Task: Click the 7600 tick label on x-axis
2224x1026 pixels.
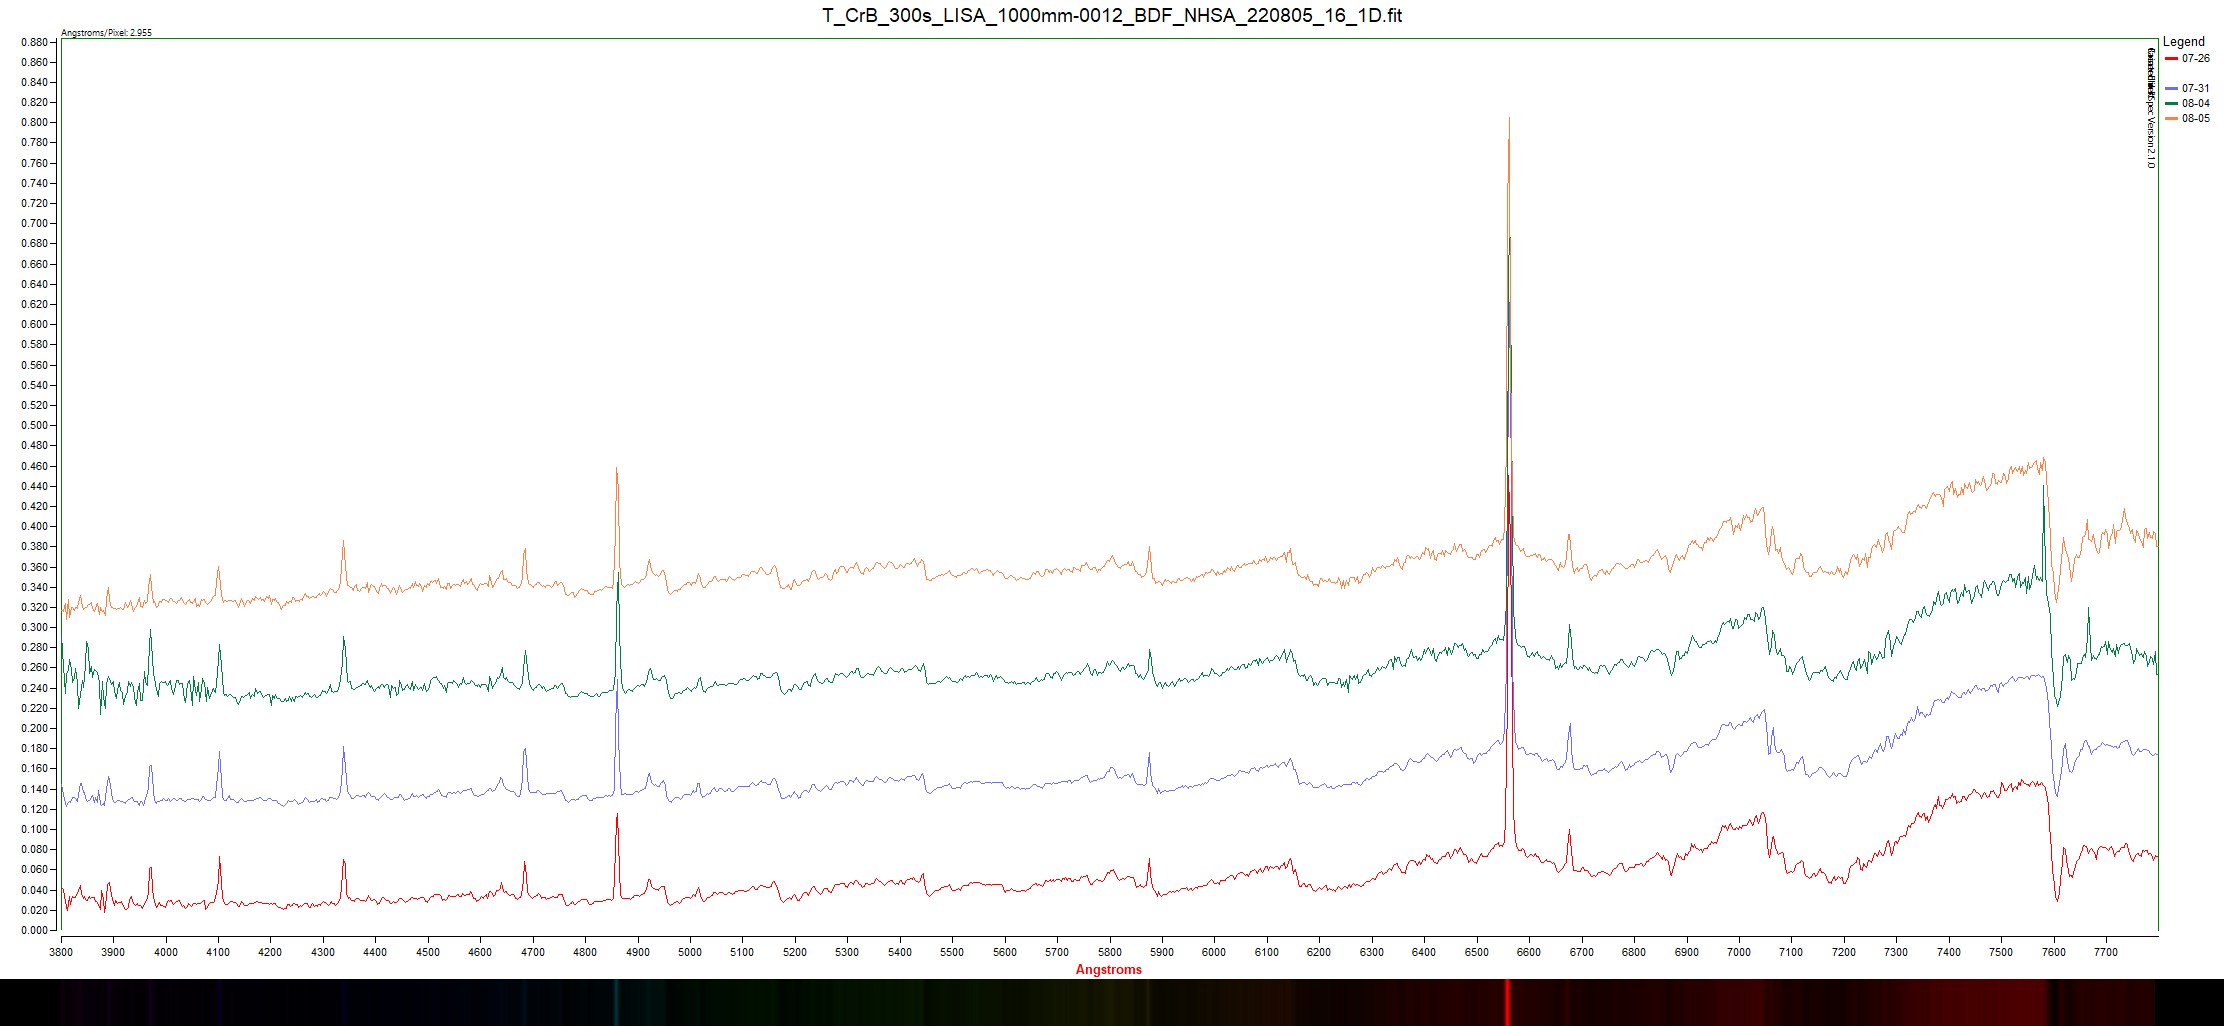Action: click(2053, 952)
